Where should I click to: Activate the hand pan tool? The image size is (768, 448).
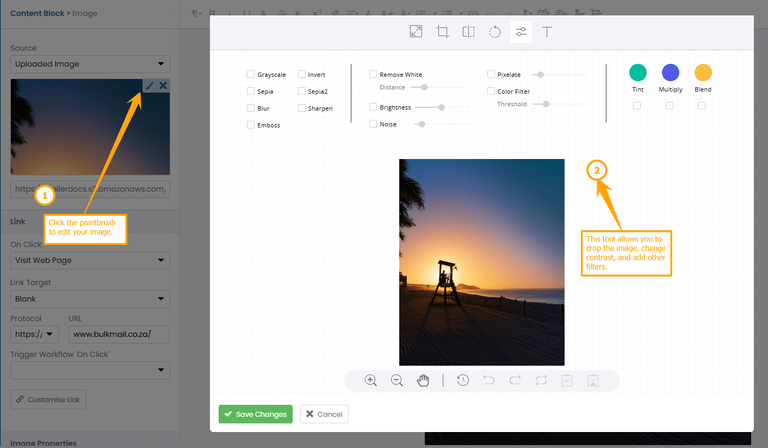click(x=423, y=380)
